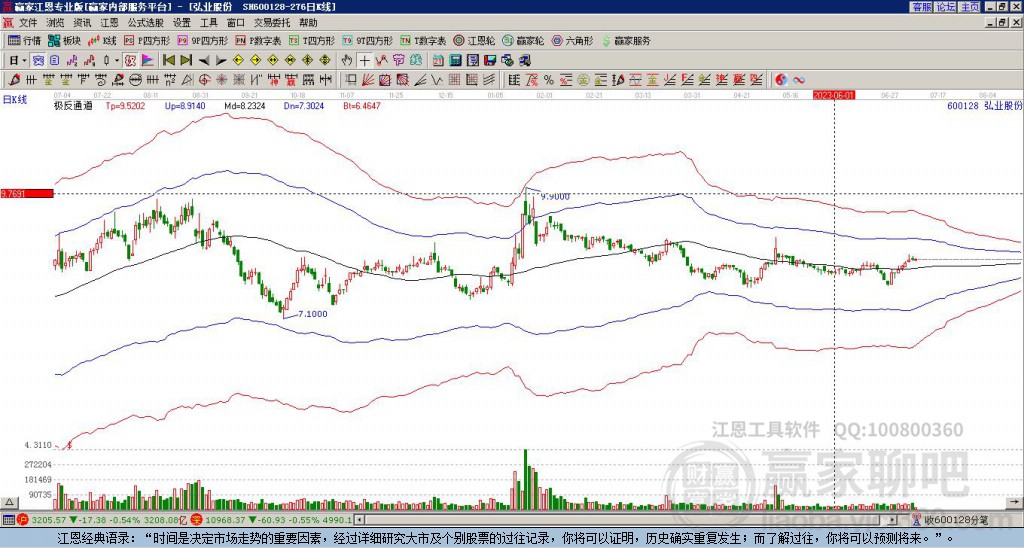Open the calculator icon
The width and height of the screenshot is (1024, 548).
click(456, 61)
